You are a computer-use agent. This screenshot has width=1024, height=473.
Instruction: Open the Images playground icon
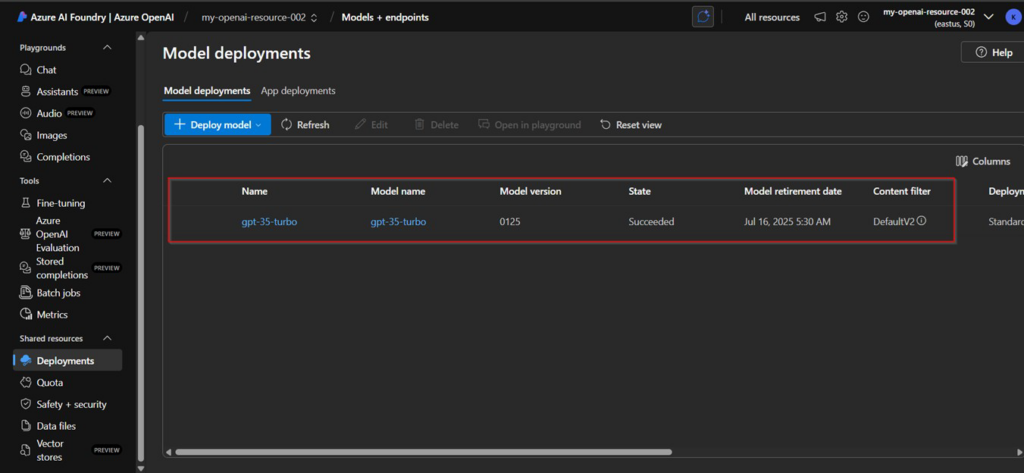(25, 135)
